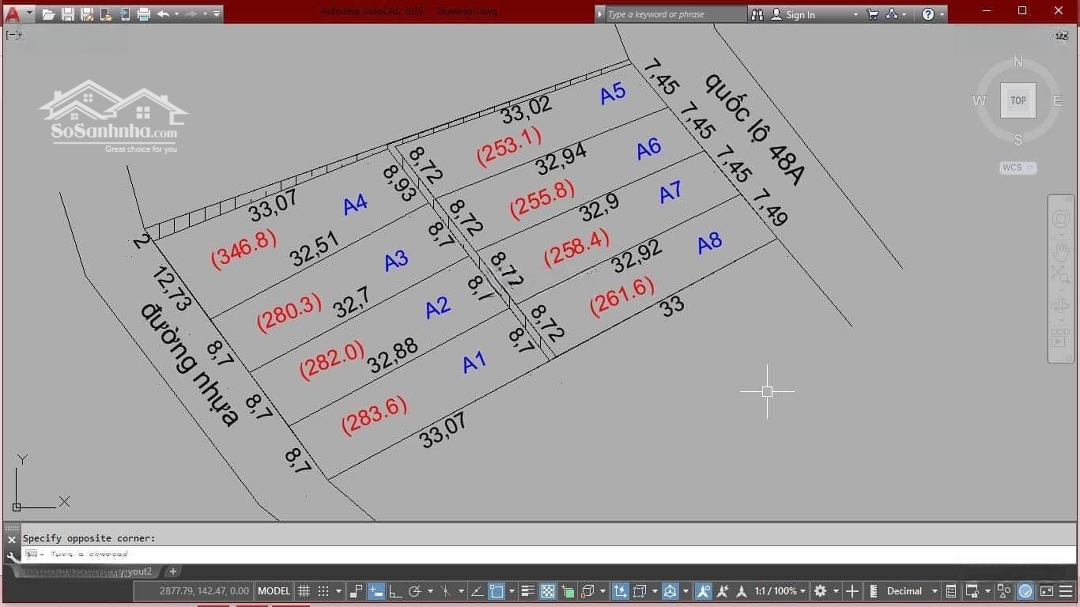The height and width of the screenshot is (607, 1080).
Task: Expand the Quick Access toolbar customize dropdown
Action: 216,14
